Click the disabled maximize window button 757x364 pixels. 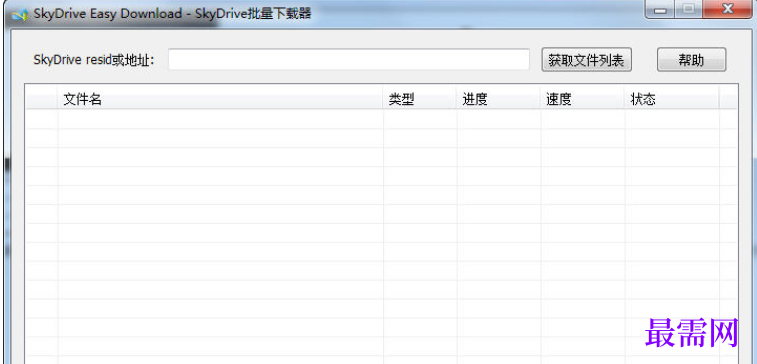(689, 10)
